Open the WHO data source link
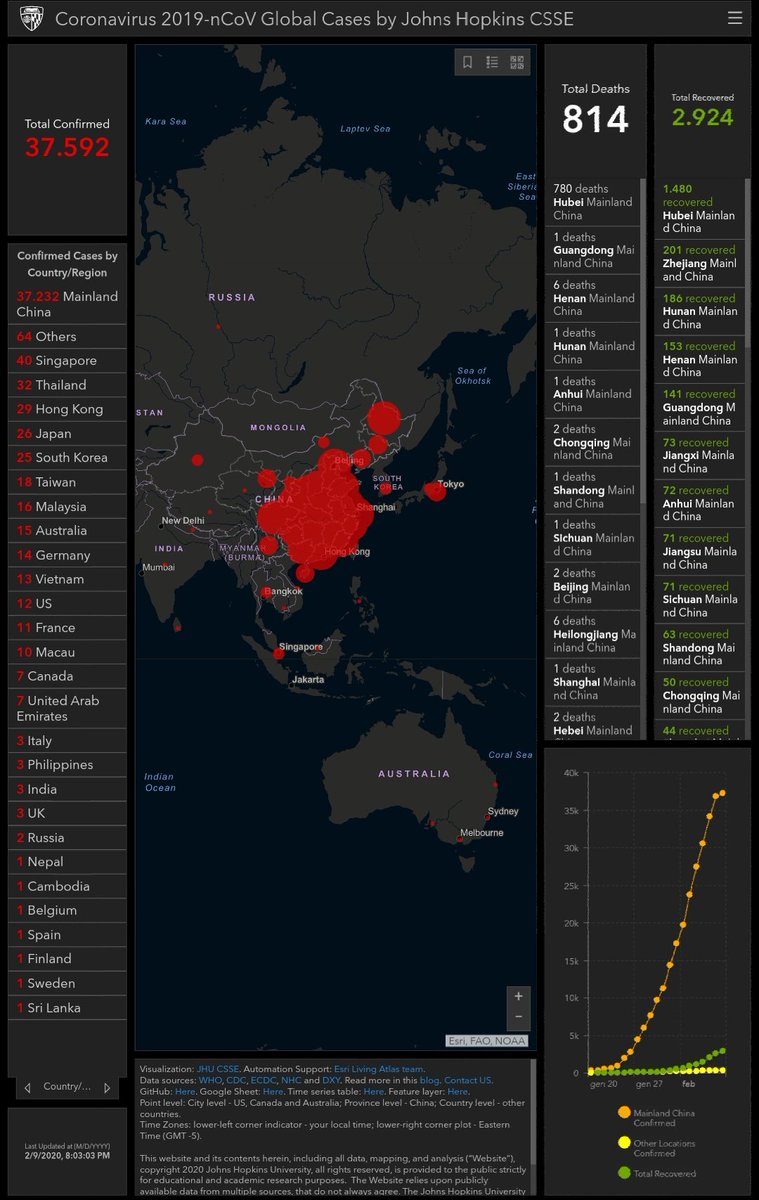The width and height of the screenshot is (759, 1200). 211,1080
